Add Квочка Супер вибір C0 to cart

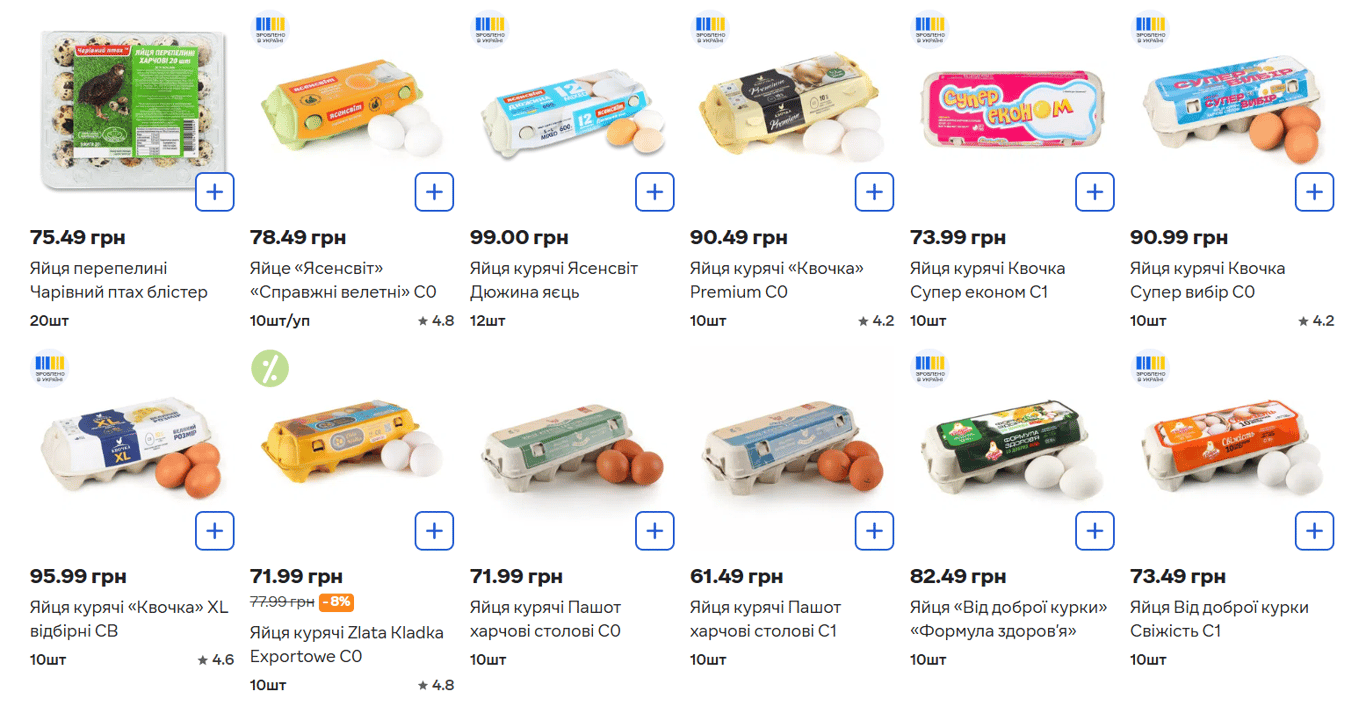[x=1314, y=192]
